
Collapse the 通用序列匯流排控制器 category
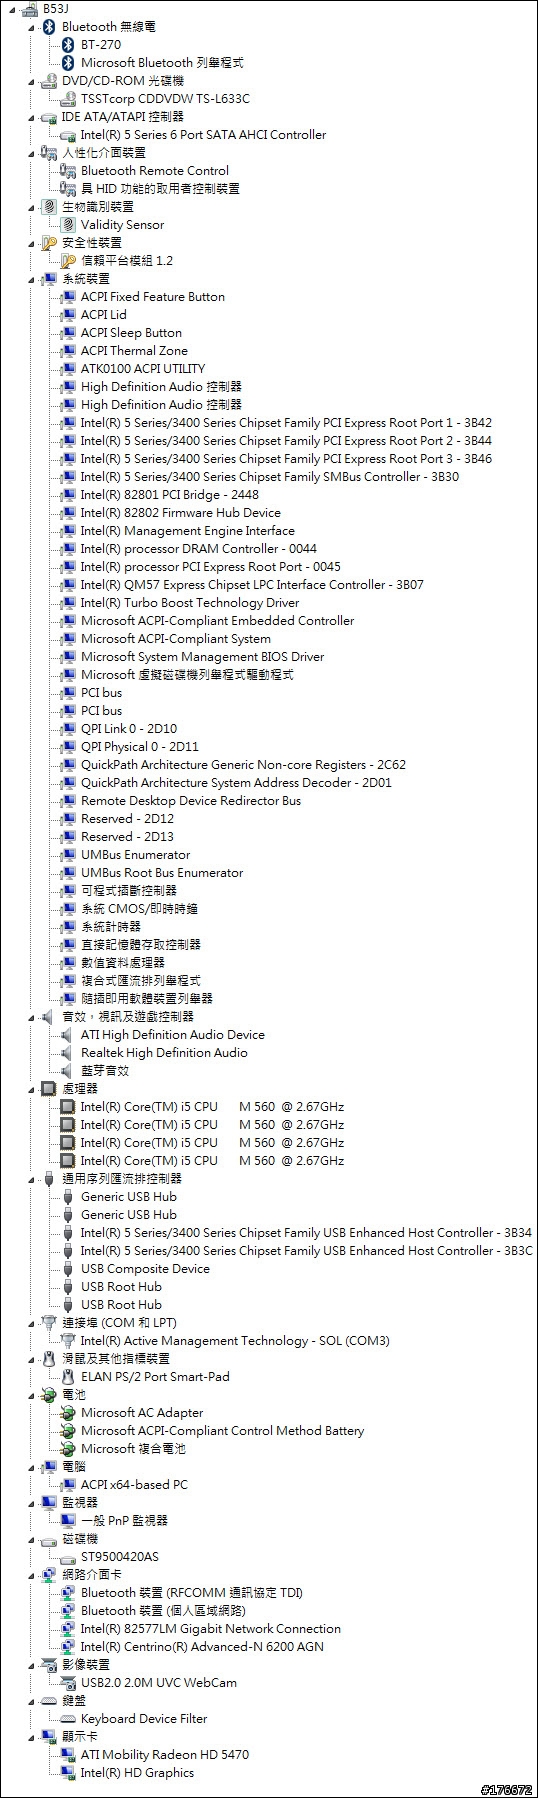coord(31,1179)
